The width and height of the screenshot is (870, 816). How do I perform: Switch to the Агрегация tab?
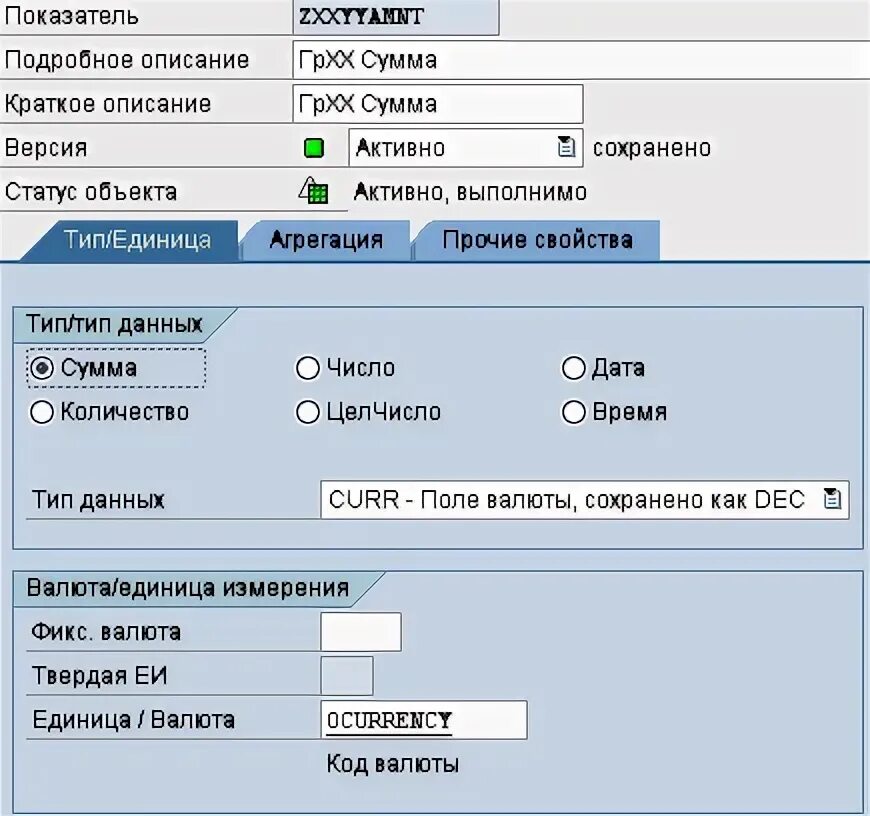pos(325,239)
